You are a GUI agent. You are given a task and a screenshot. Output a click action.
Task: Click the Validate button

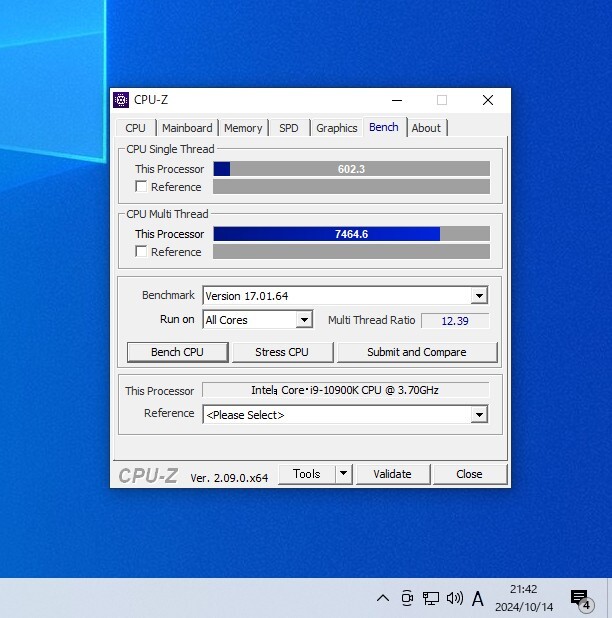pyautogui.click(x=392, y=474)
